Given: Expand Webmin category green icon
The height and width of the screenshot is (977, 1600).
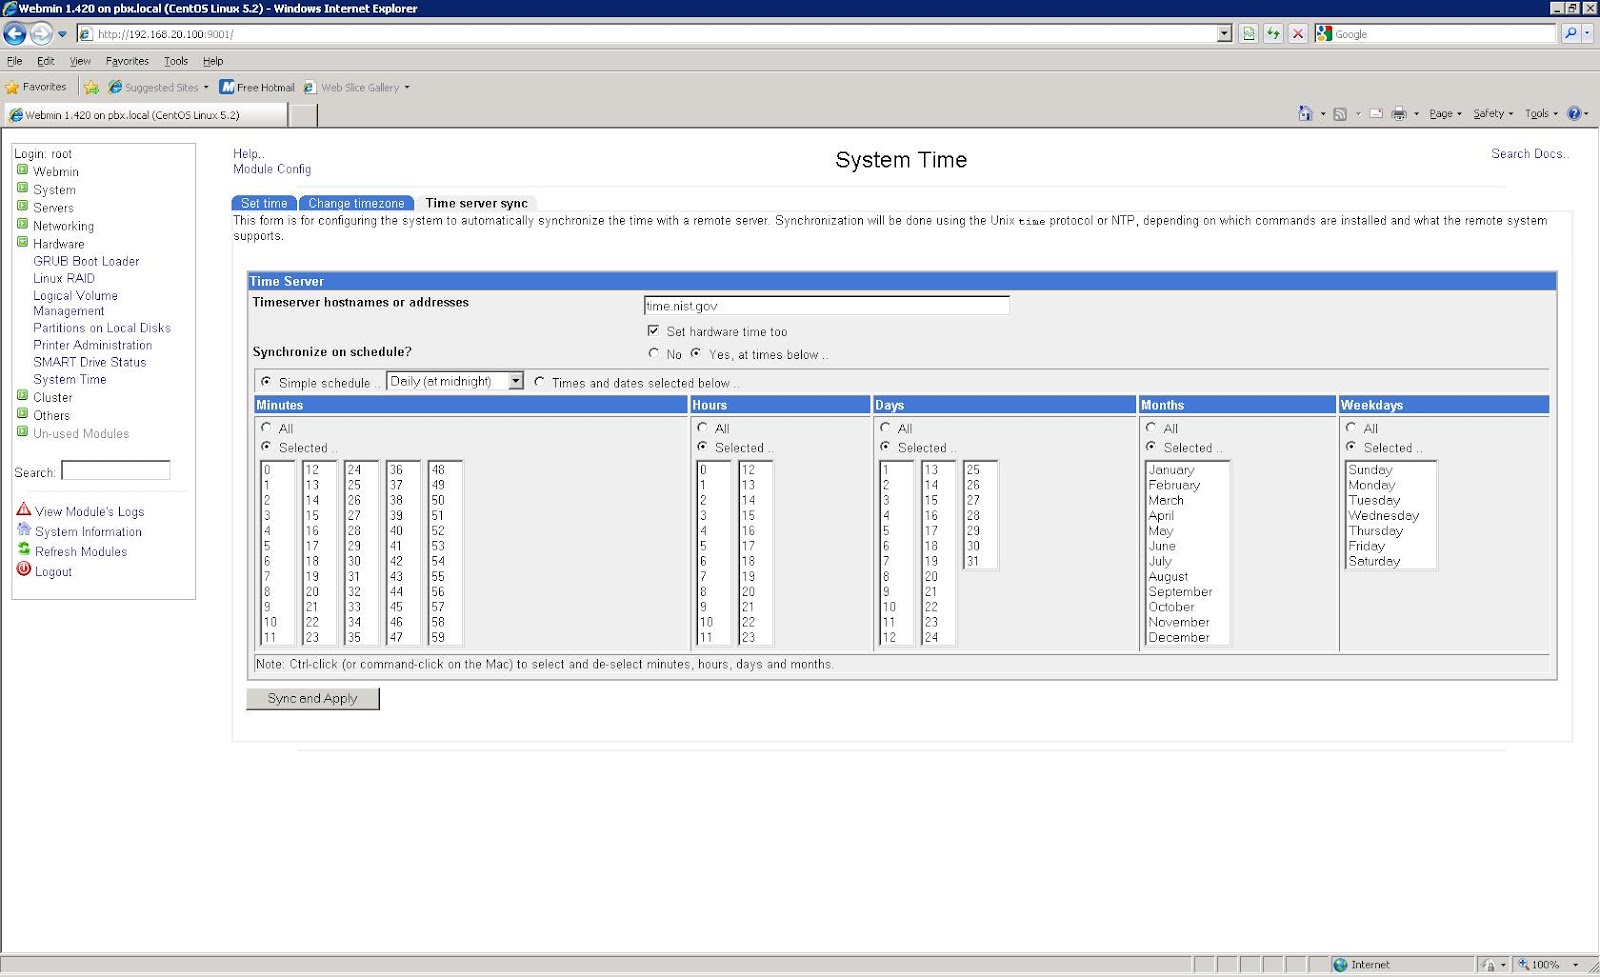Looking at the screenshot, I should (x=22, y=170).
